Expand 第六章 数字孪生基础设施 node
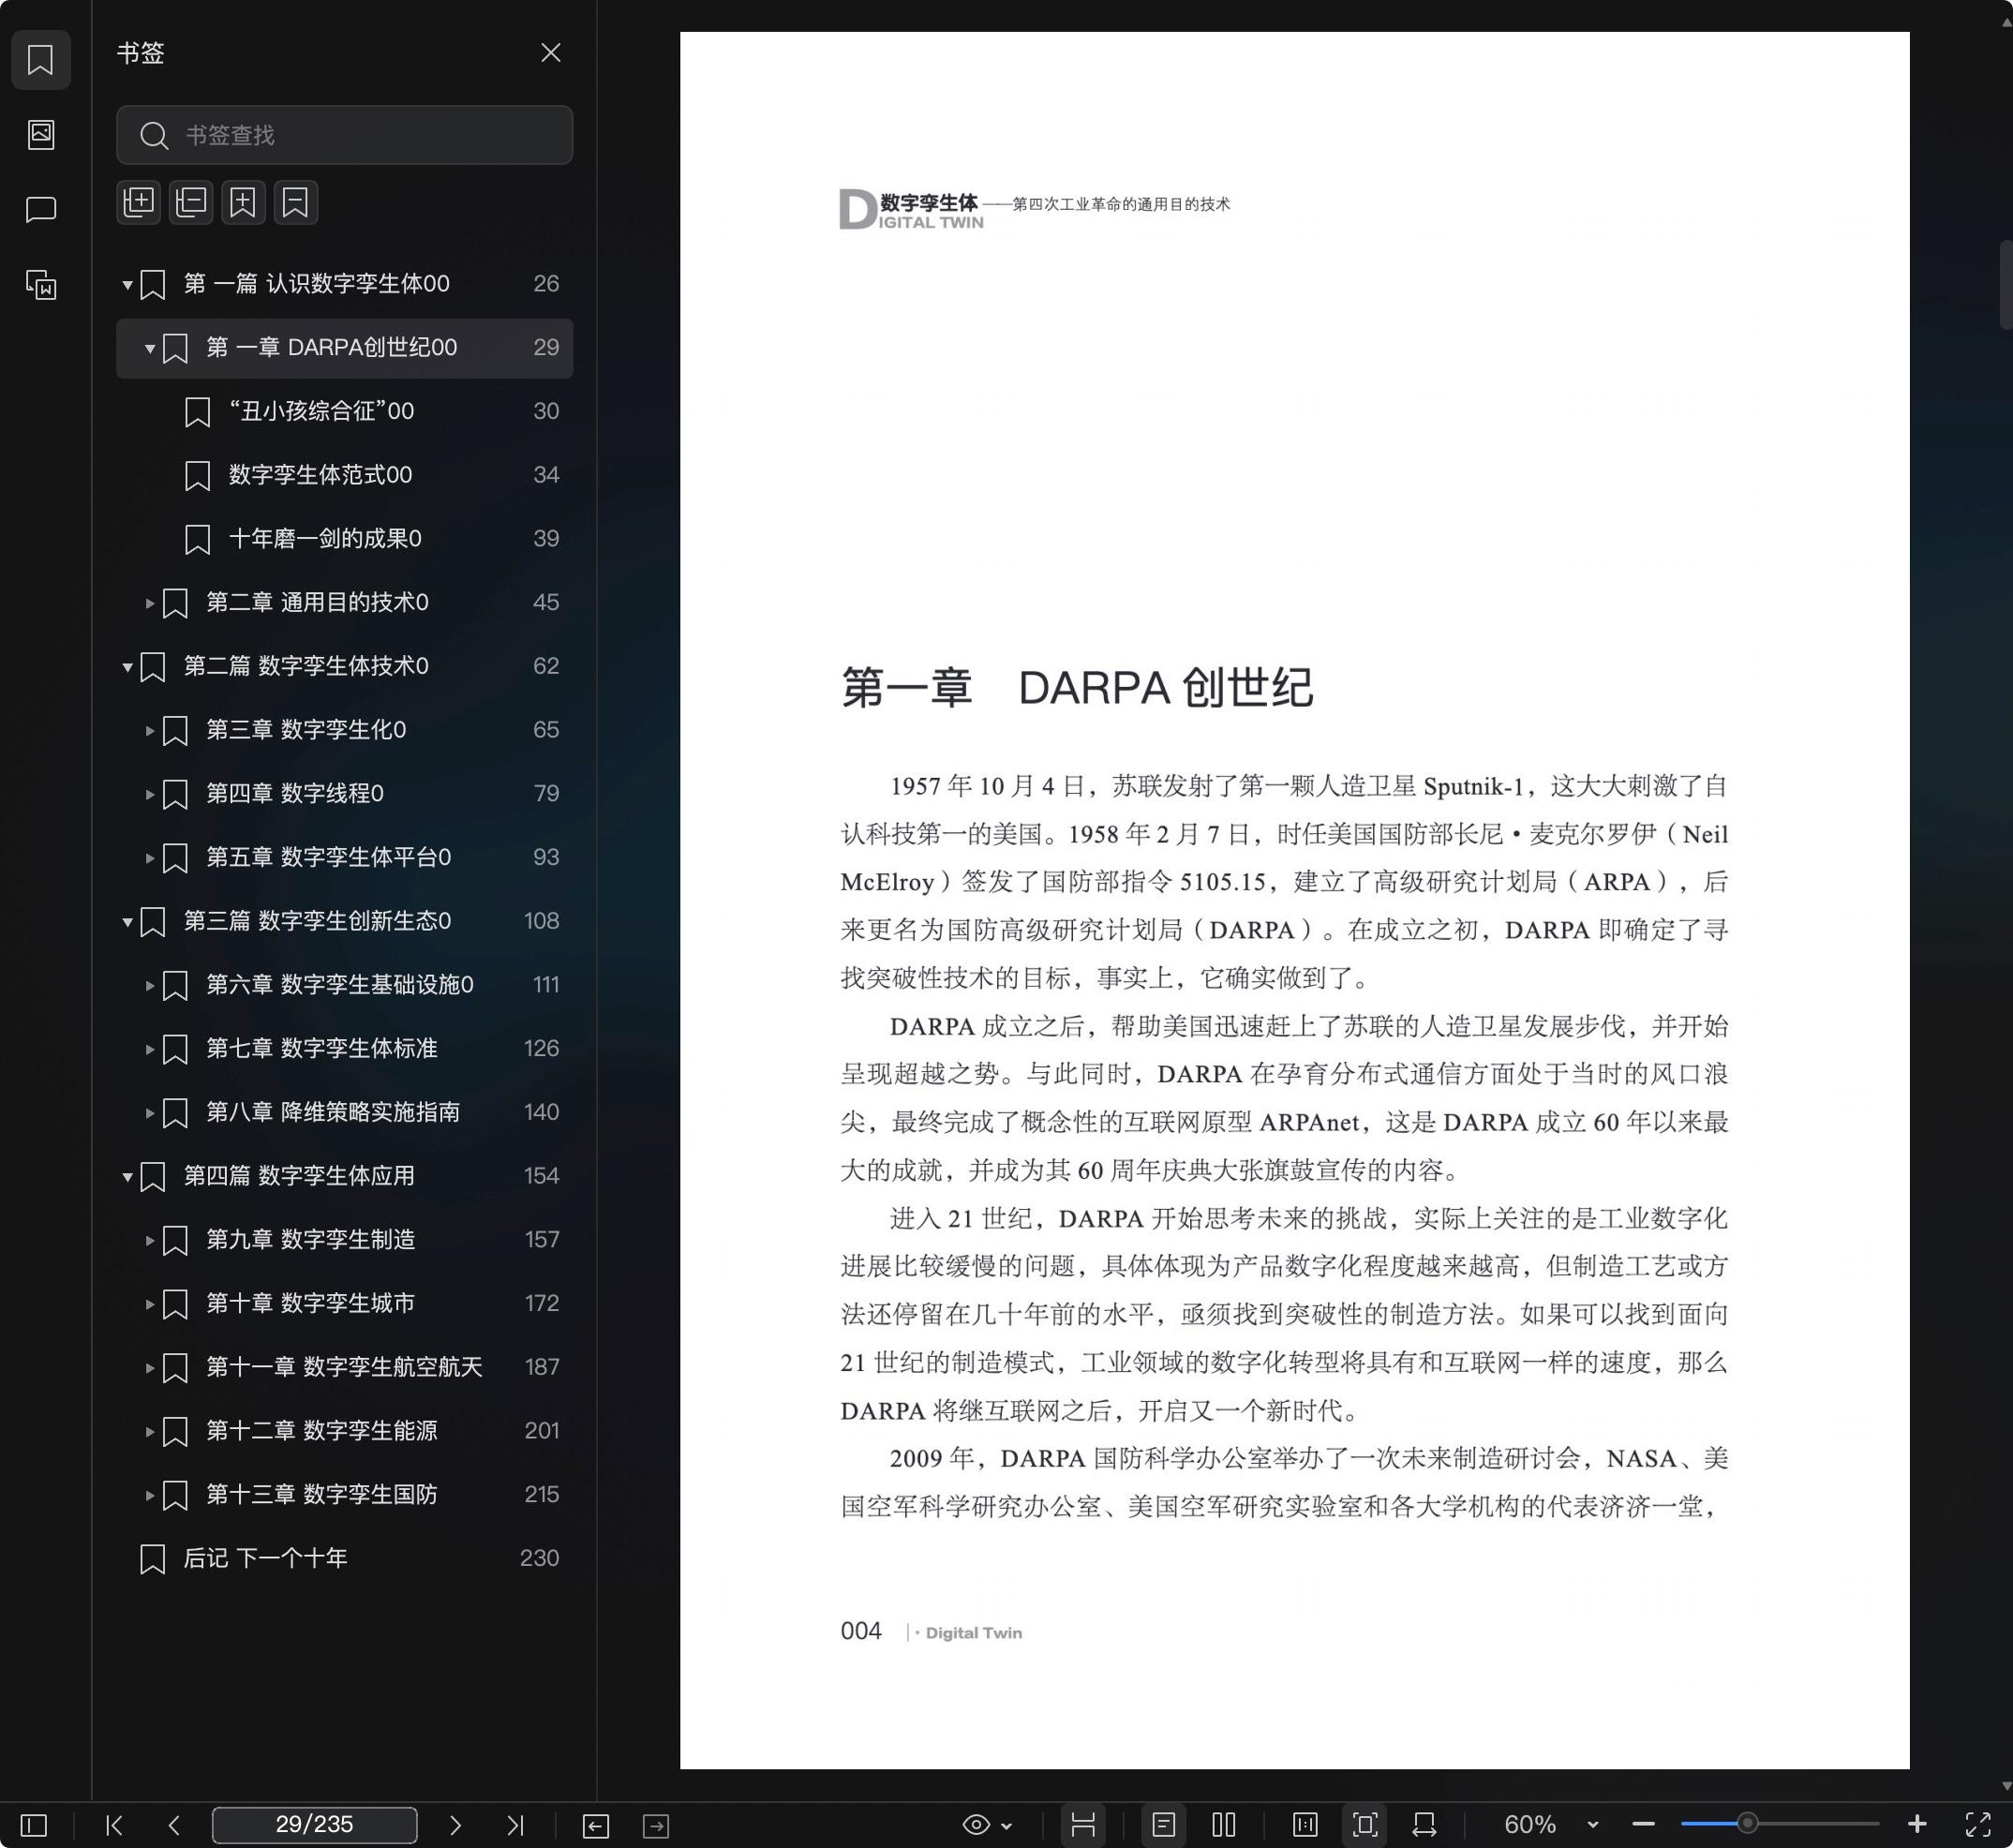The image size is (2013, 1848). (149, 985)
